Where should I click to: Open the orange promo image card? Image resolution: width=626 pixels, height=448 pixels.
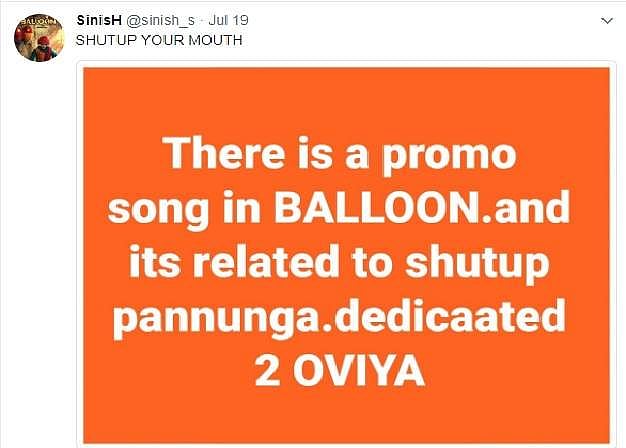[x=347, y=255]
